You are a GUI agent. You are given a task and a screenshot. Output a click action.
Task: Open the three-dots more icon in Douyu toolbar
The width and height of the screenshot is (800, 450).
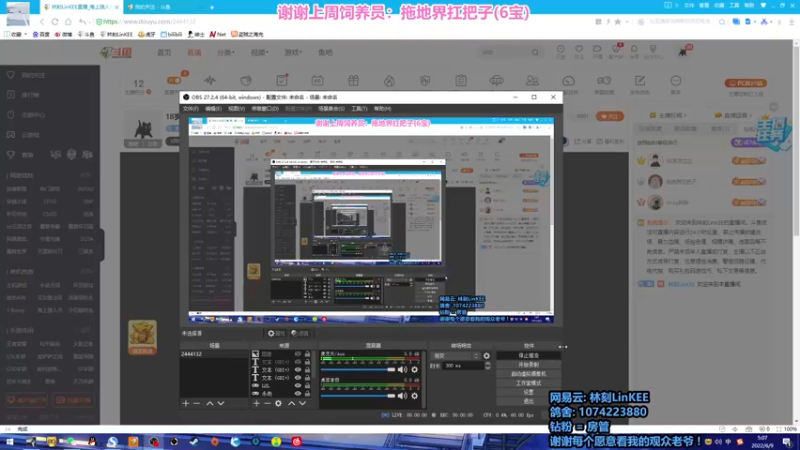(676, 81)
